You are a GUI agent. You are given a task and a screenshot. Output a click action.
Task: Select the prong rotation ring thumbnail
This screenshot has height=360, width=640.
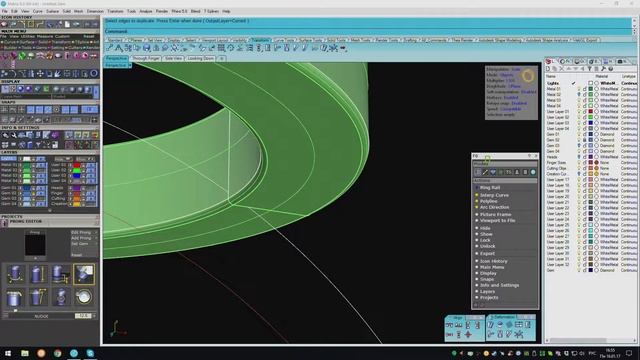60,297
